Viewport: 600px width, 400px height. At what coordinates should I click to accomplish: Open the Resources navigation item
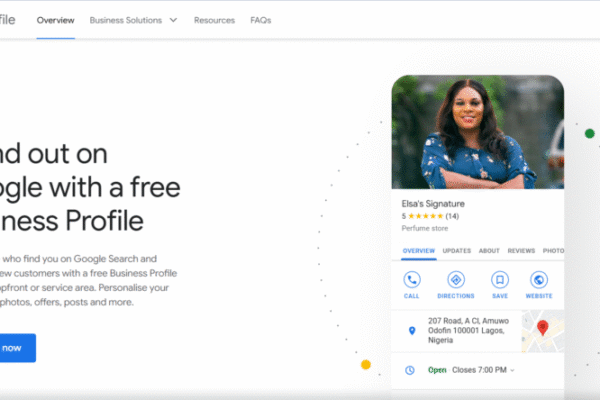pos(214,20)
